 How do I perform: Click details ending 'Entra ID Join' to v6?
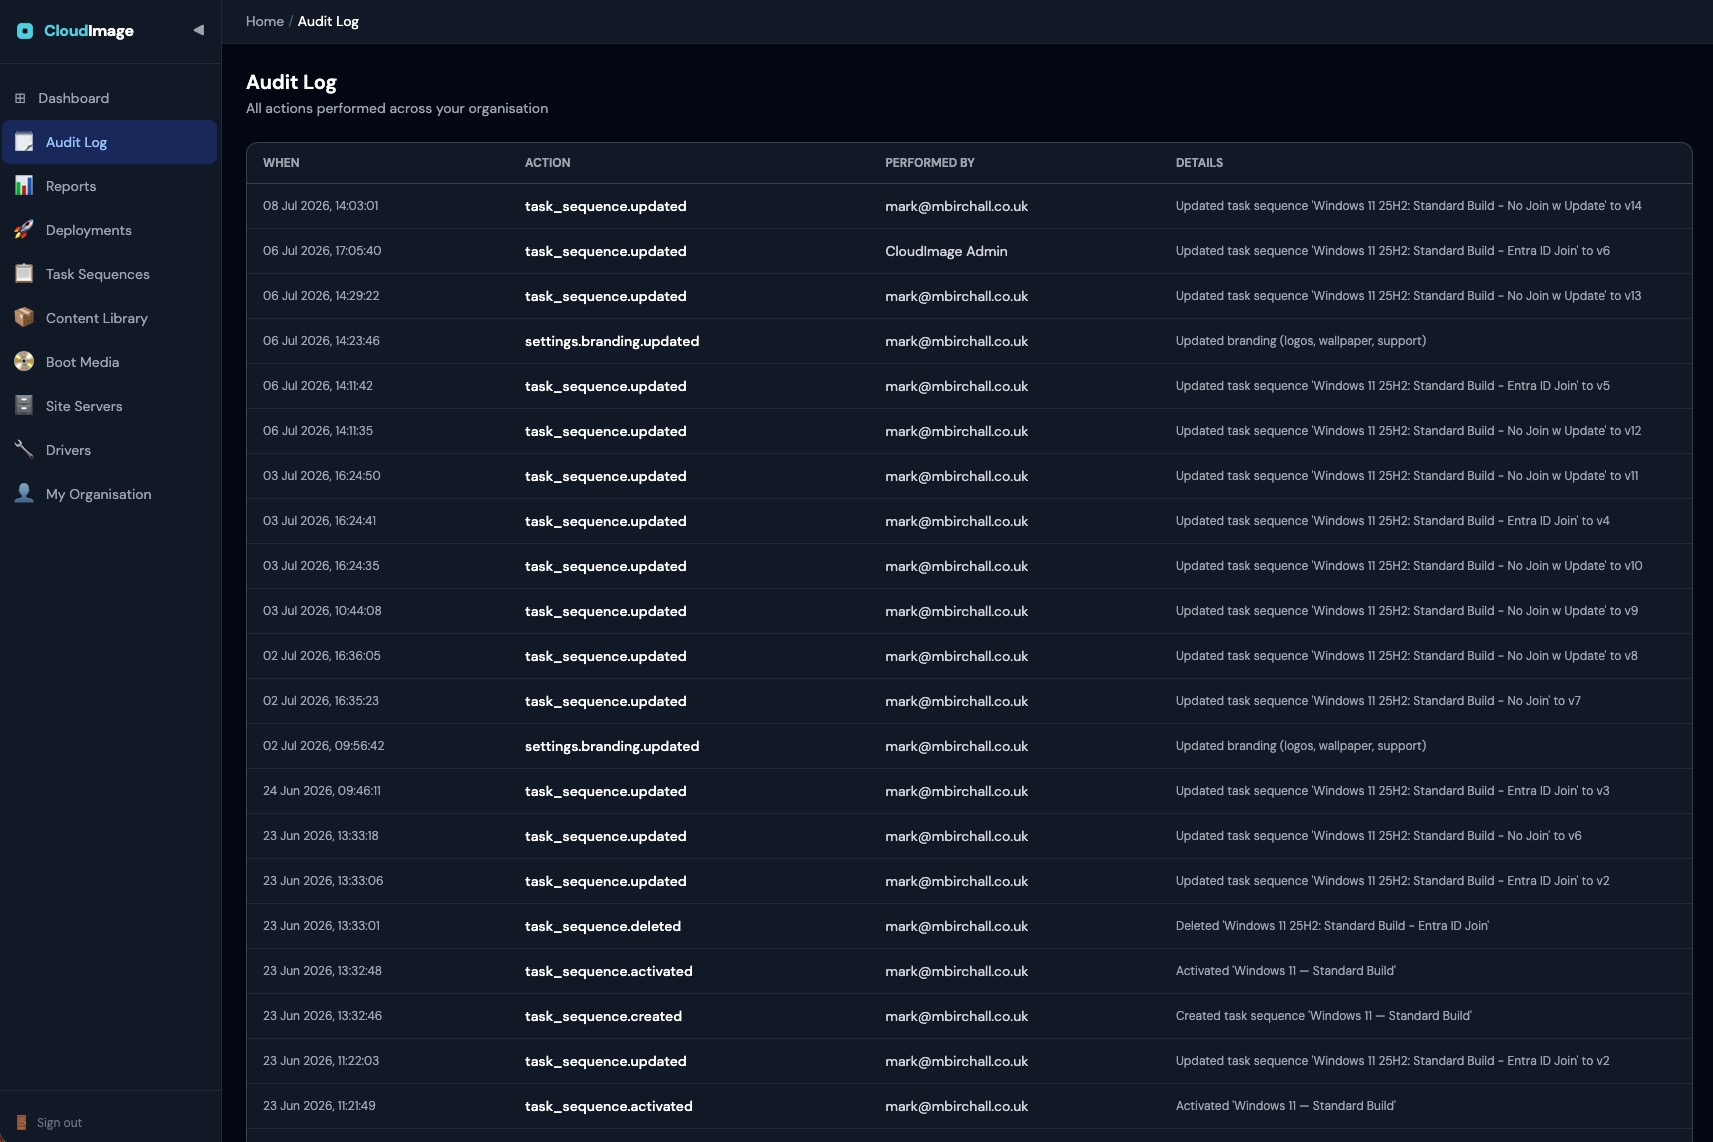[1393, 251]
